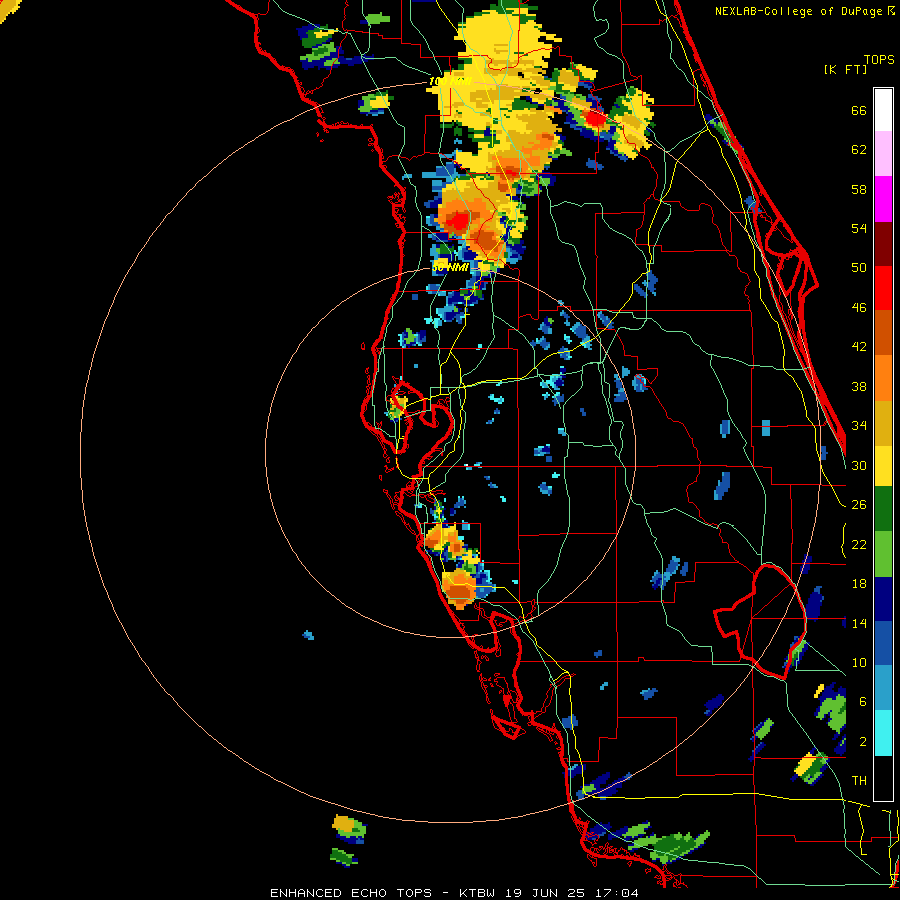Pick the medium blue legend swatch
Screen dimensions: 900x900
pos(883,643)
